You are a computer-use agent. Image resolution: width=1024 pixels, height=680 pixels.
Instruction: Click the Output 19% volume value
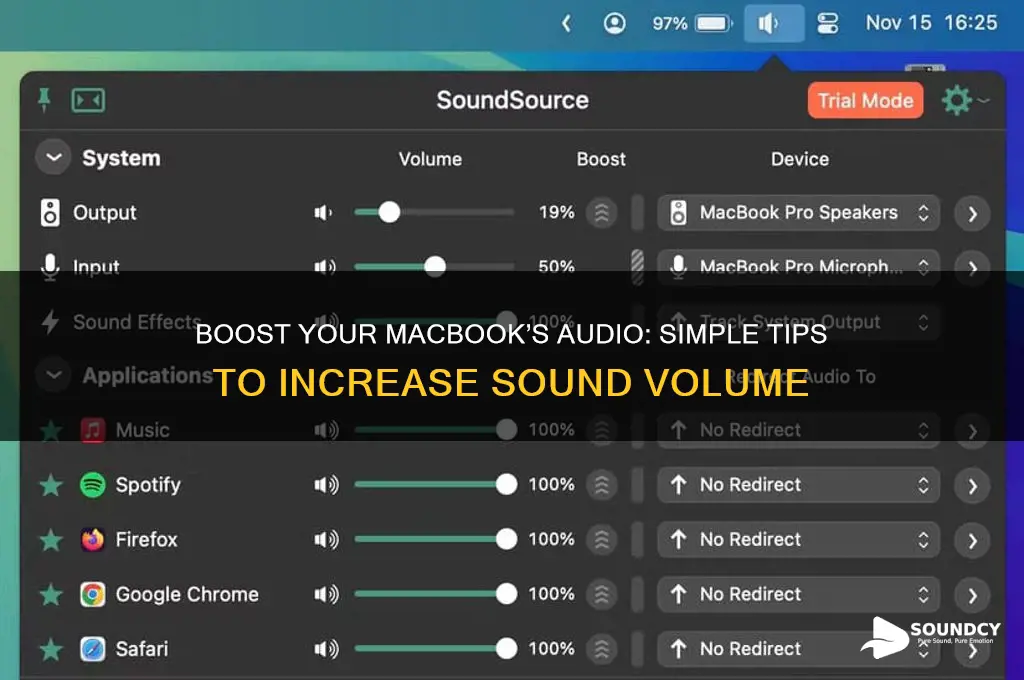[556, 212]
